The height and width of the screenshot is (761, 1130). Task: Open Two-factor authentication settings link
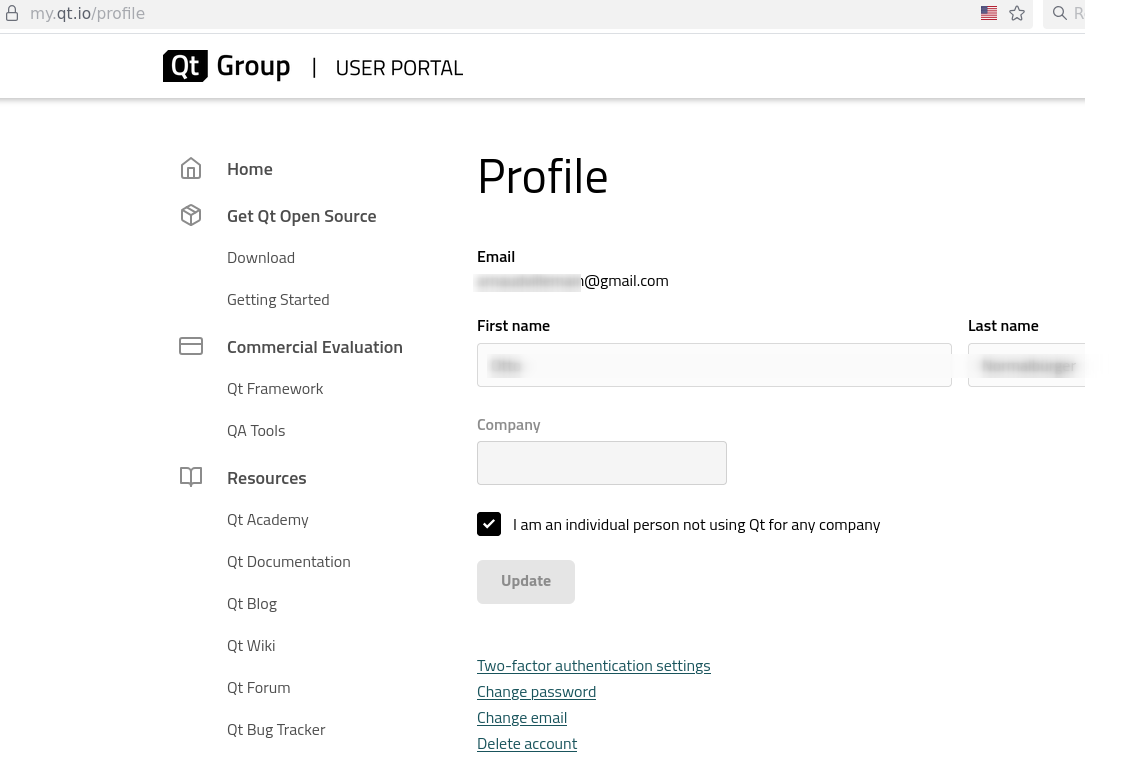[593, 666]
